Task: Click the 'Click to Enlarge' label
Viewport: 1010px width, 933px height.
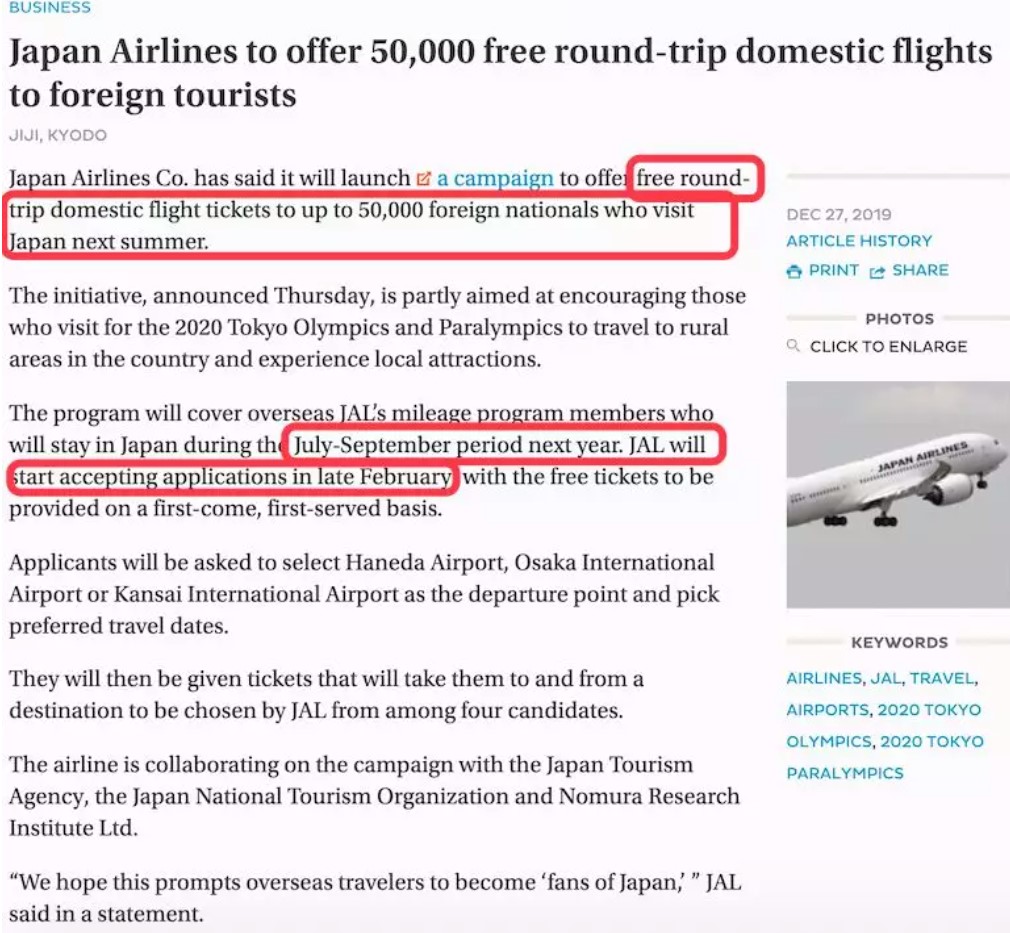Action: click(888, 346)
